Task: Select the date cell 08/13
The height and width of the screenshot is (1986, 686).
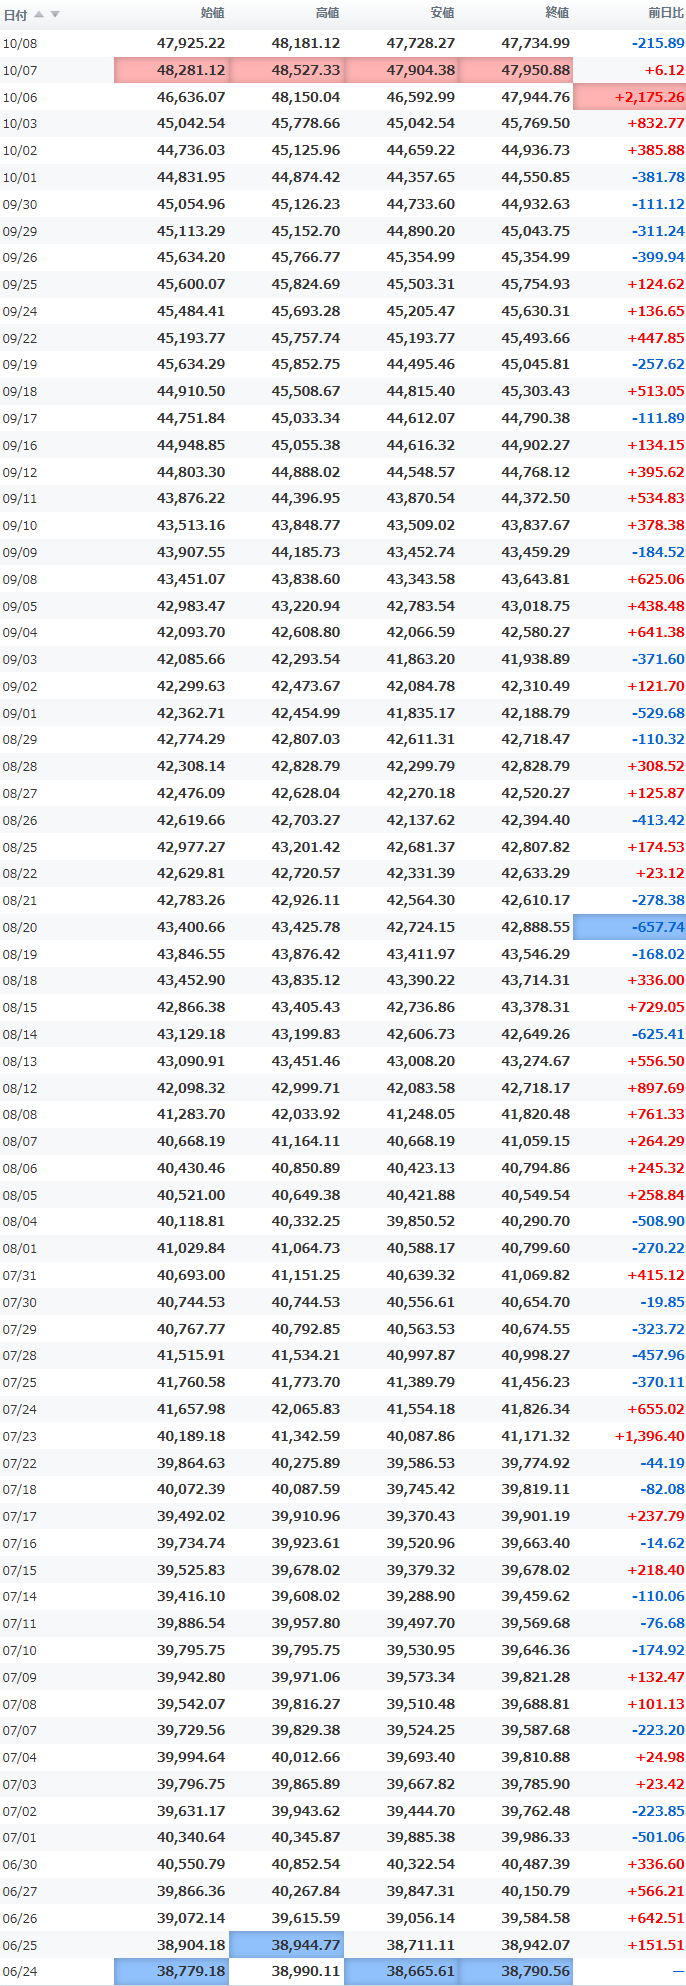Action: click(20, 1061)
